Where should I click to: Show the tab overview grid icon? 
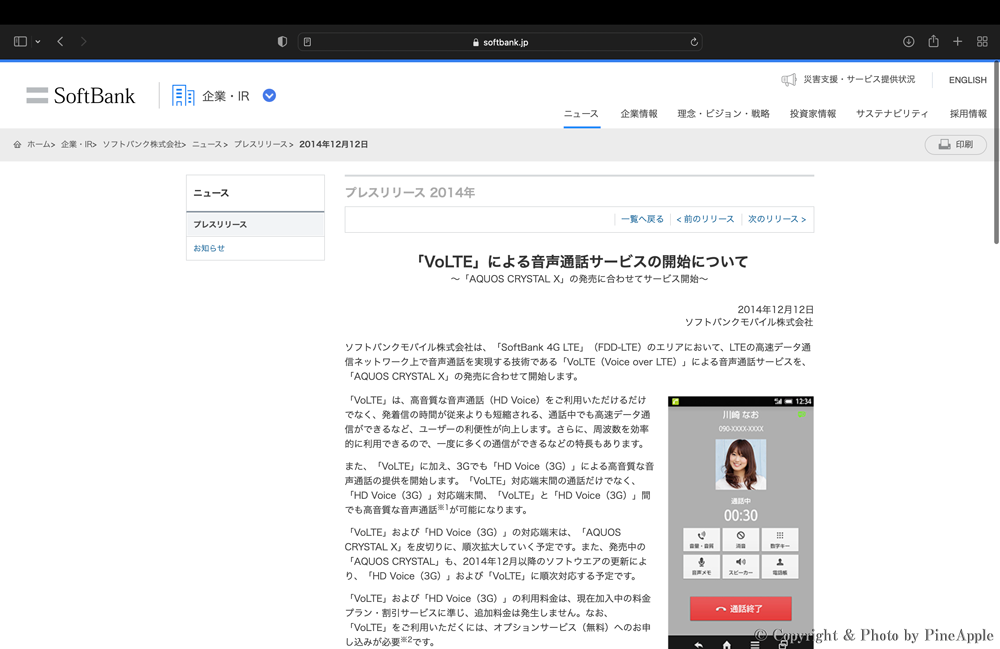981,41
